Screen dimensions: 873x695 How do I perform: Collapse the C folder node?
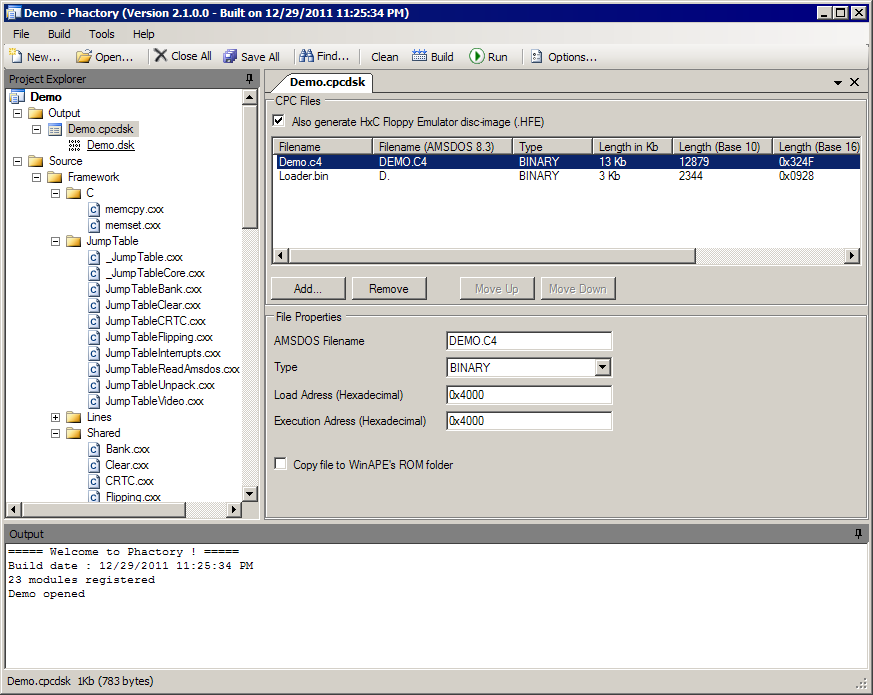56,193
